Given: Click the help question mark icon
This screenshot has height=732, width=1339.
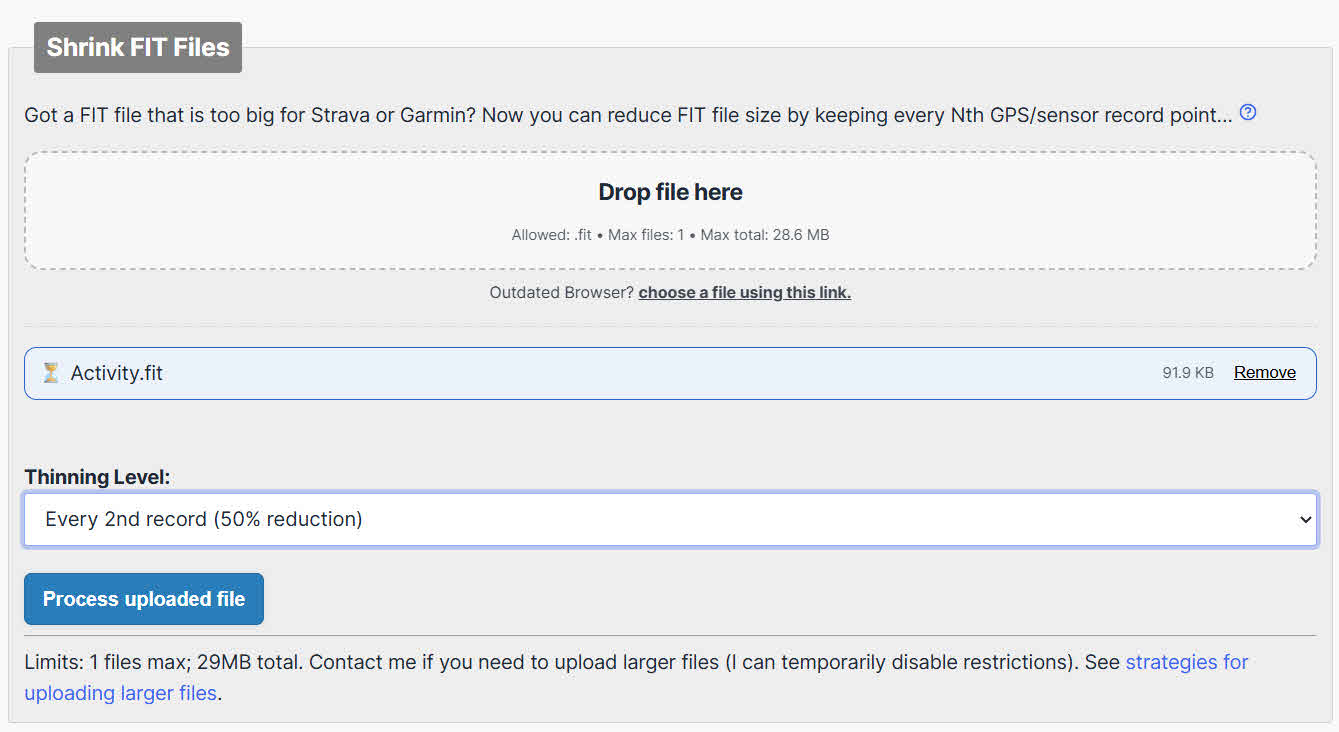Looking at the screenshot, I should point(1247,113).
